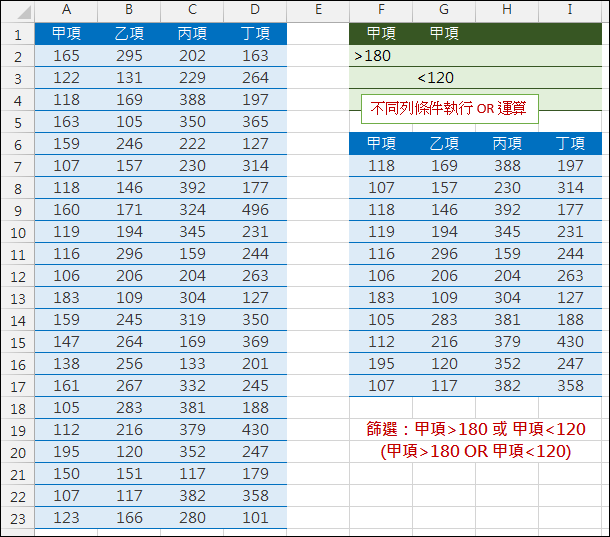Select the criteria cell containing >180

[x=381, y=56]
